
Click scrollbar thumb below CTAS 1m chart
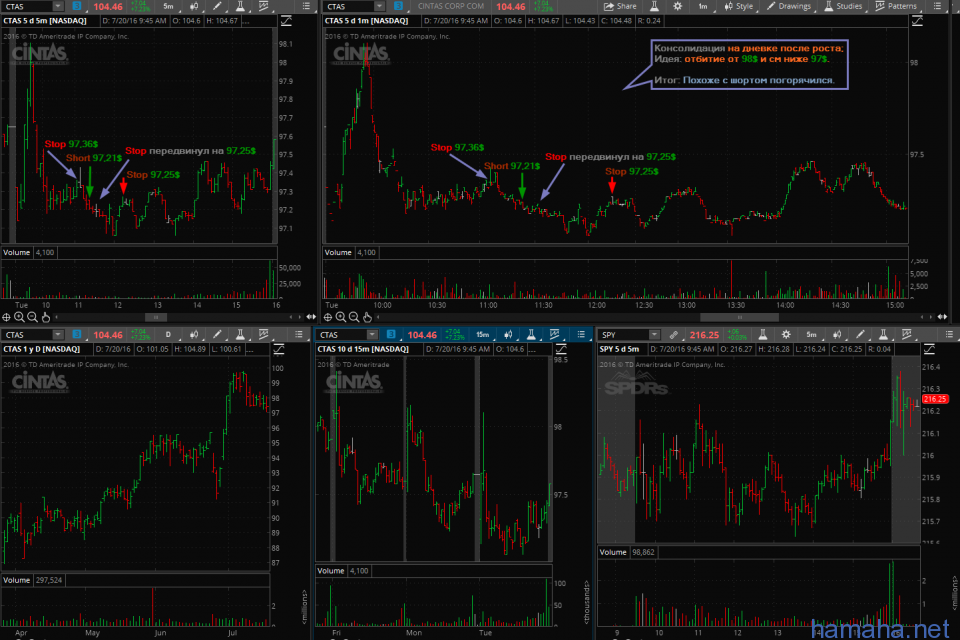(739, 317)
